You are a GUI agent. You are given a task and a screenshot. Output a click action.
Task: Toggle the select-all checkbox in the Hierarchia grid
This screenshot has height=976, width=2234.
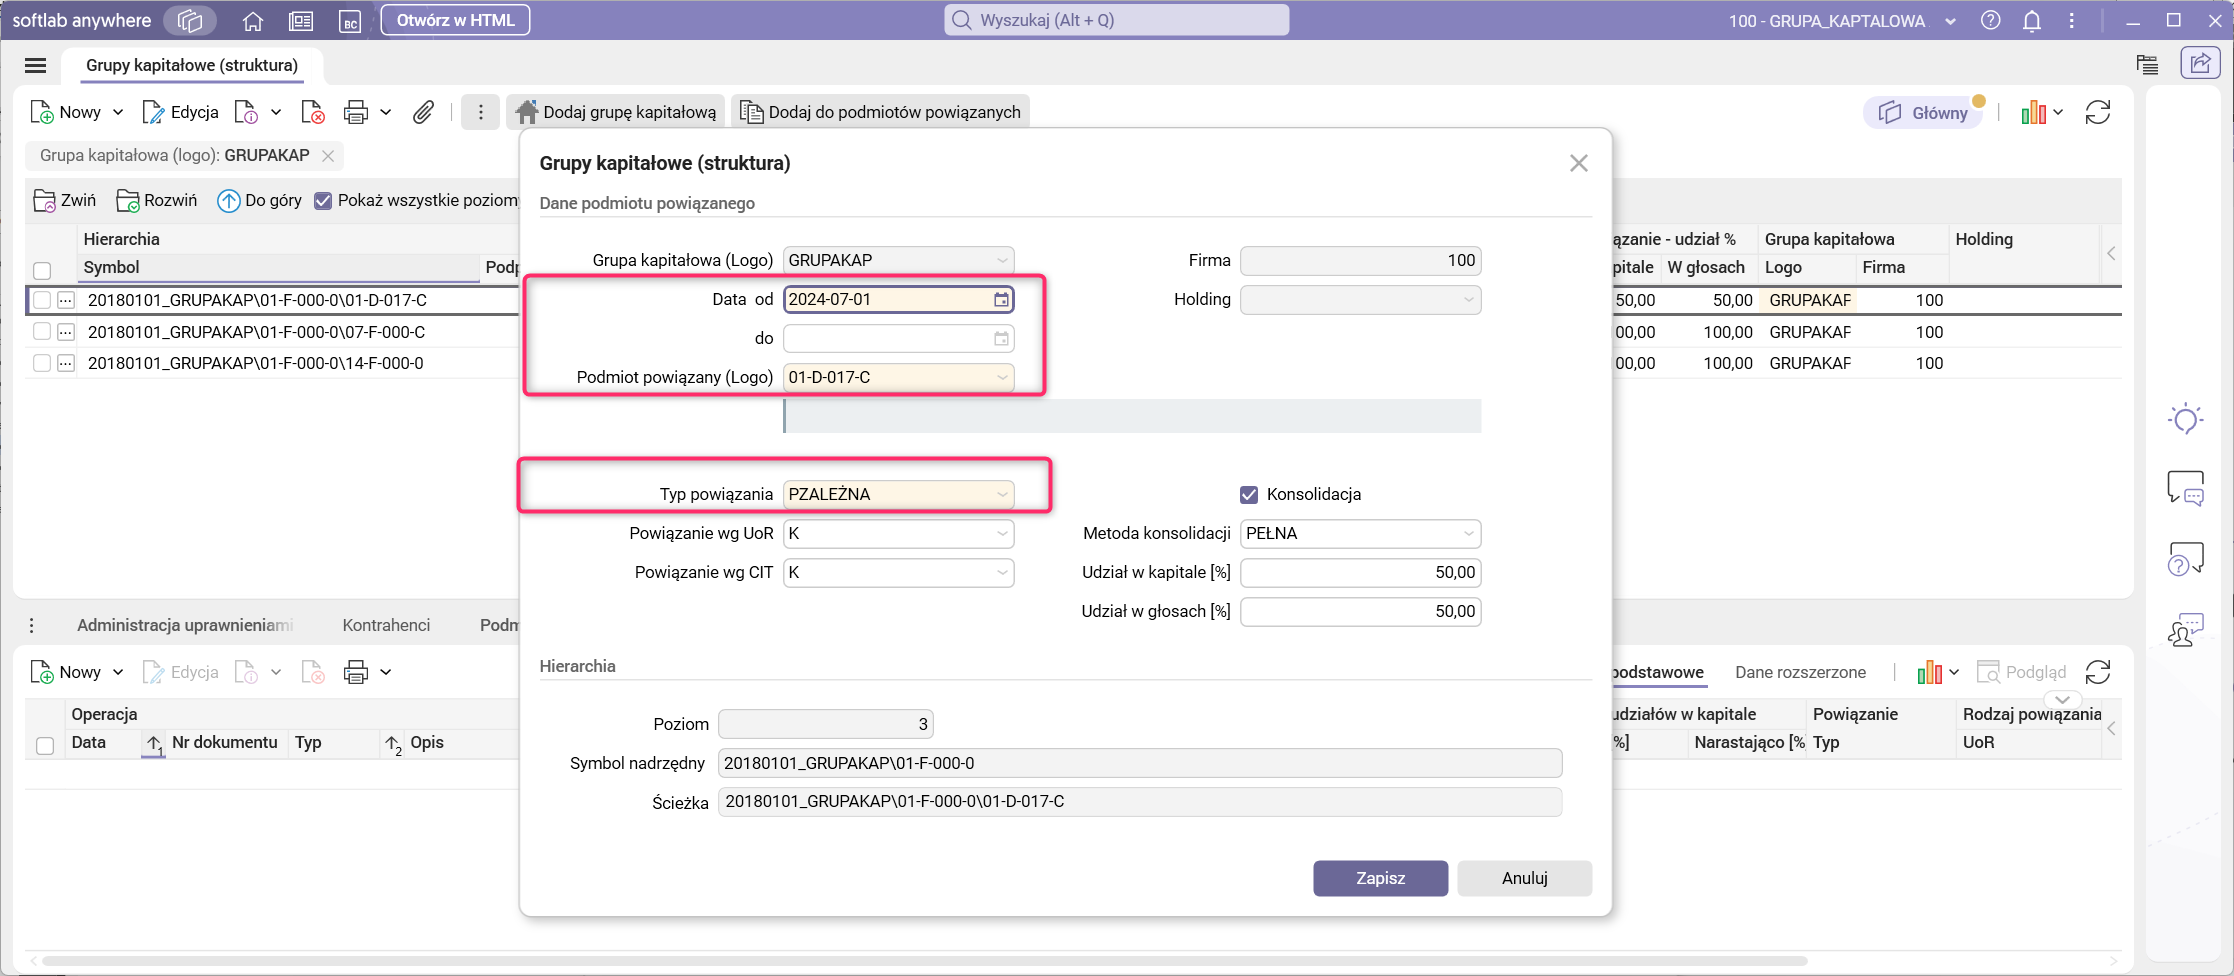tap(42, 271)
